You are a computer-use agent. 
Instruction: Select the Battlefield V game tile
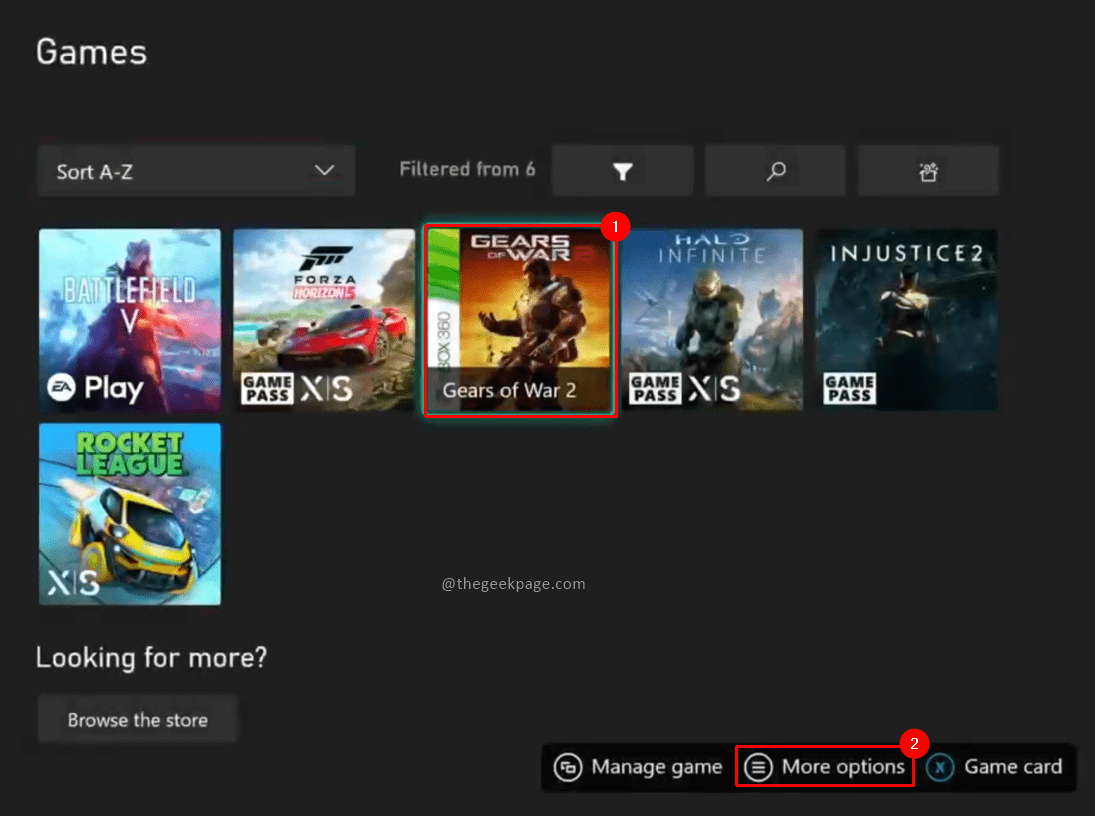(x=130, y=320)
